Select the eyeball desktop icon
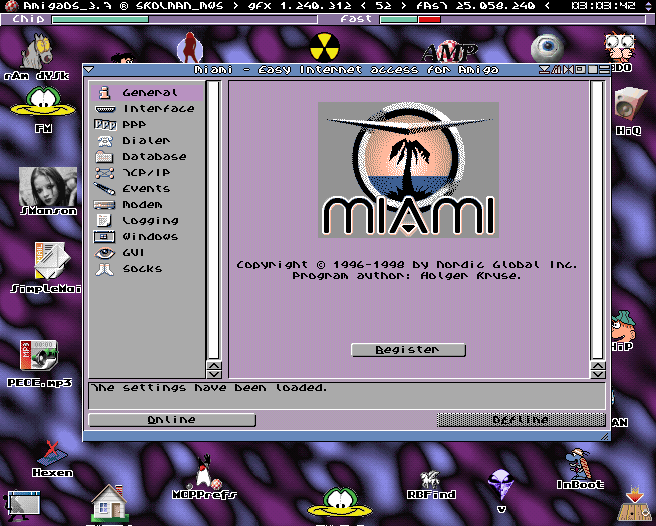 (x=547, y=49)
